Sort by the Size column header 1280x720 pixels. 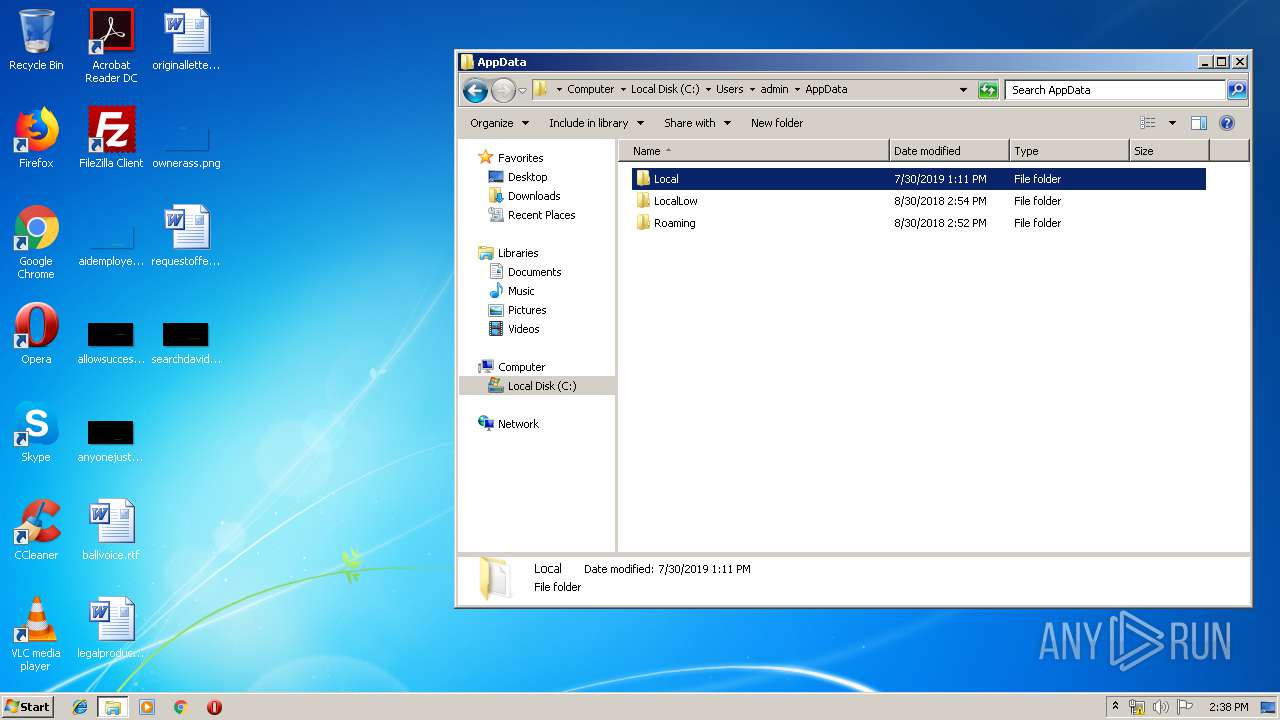tap(1169, 151)
